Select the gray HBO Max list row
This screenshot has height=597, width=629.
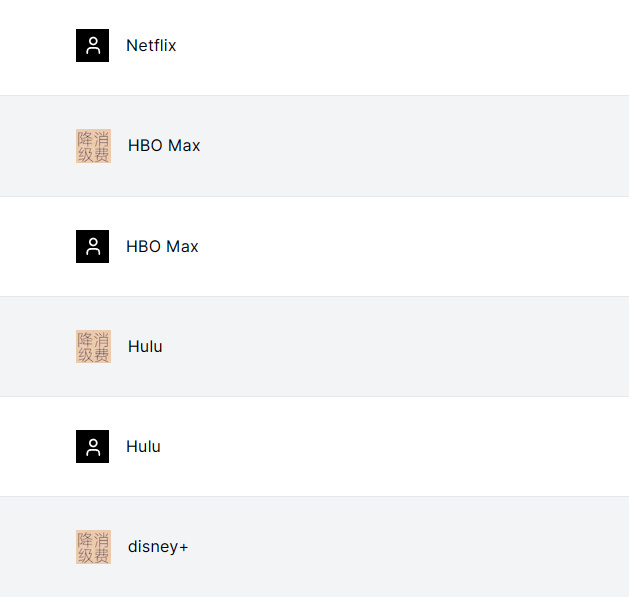click(314, 146)
